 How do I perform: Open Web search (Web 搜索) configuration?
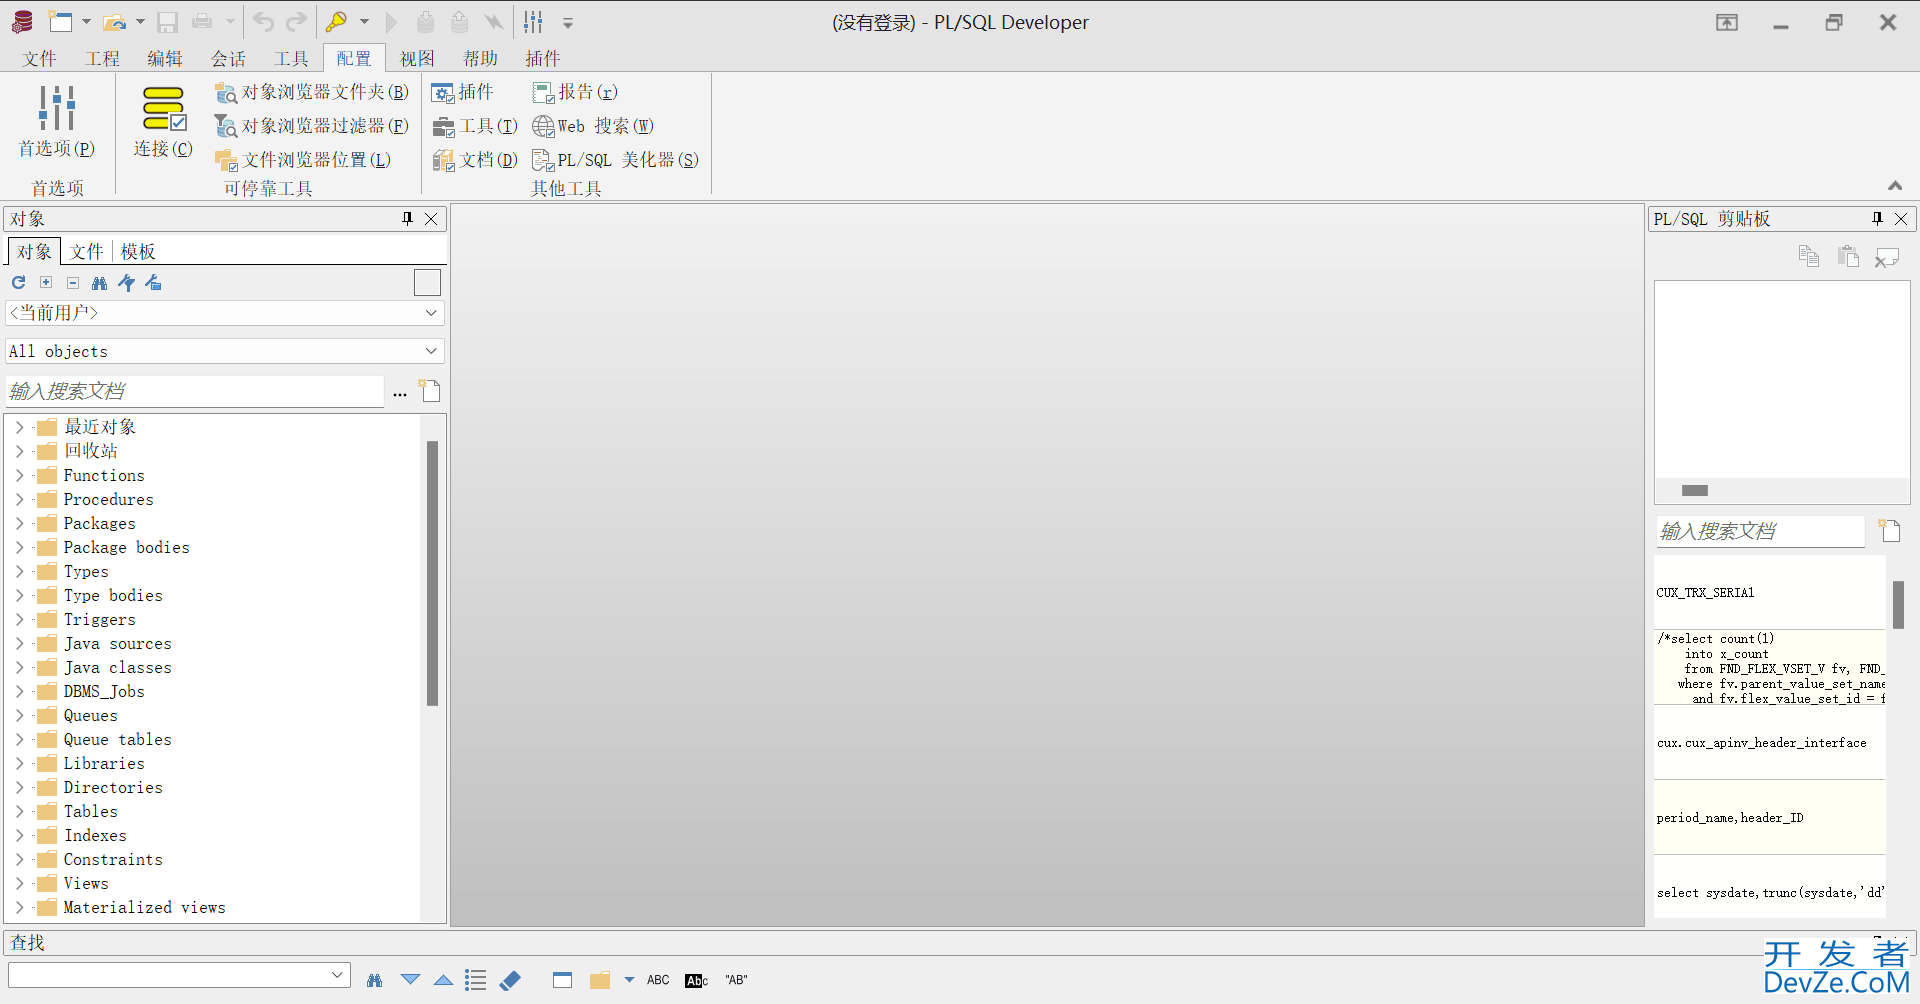[593, 126]
